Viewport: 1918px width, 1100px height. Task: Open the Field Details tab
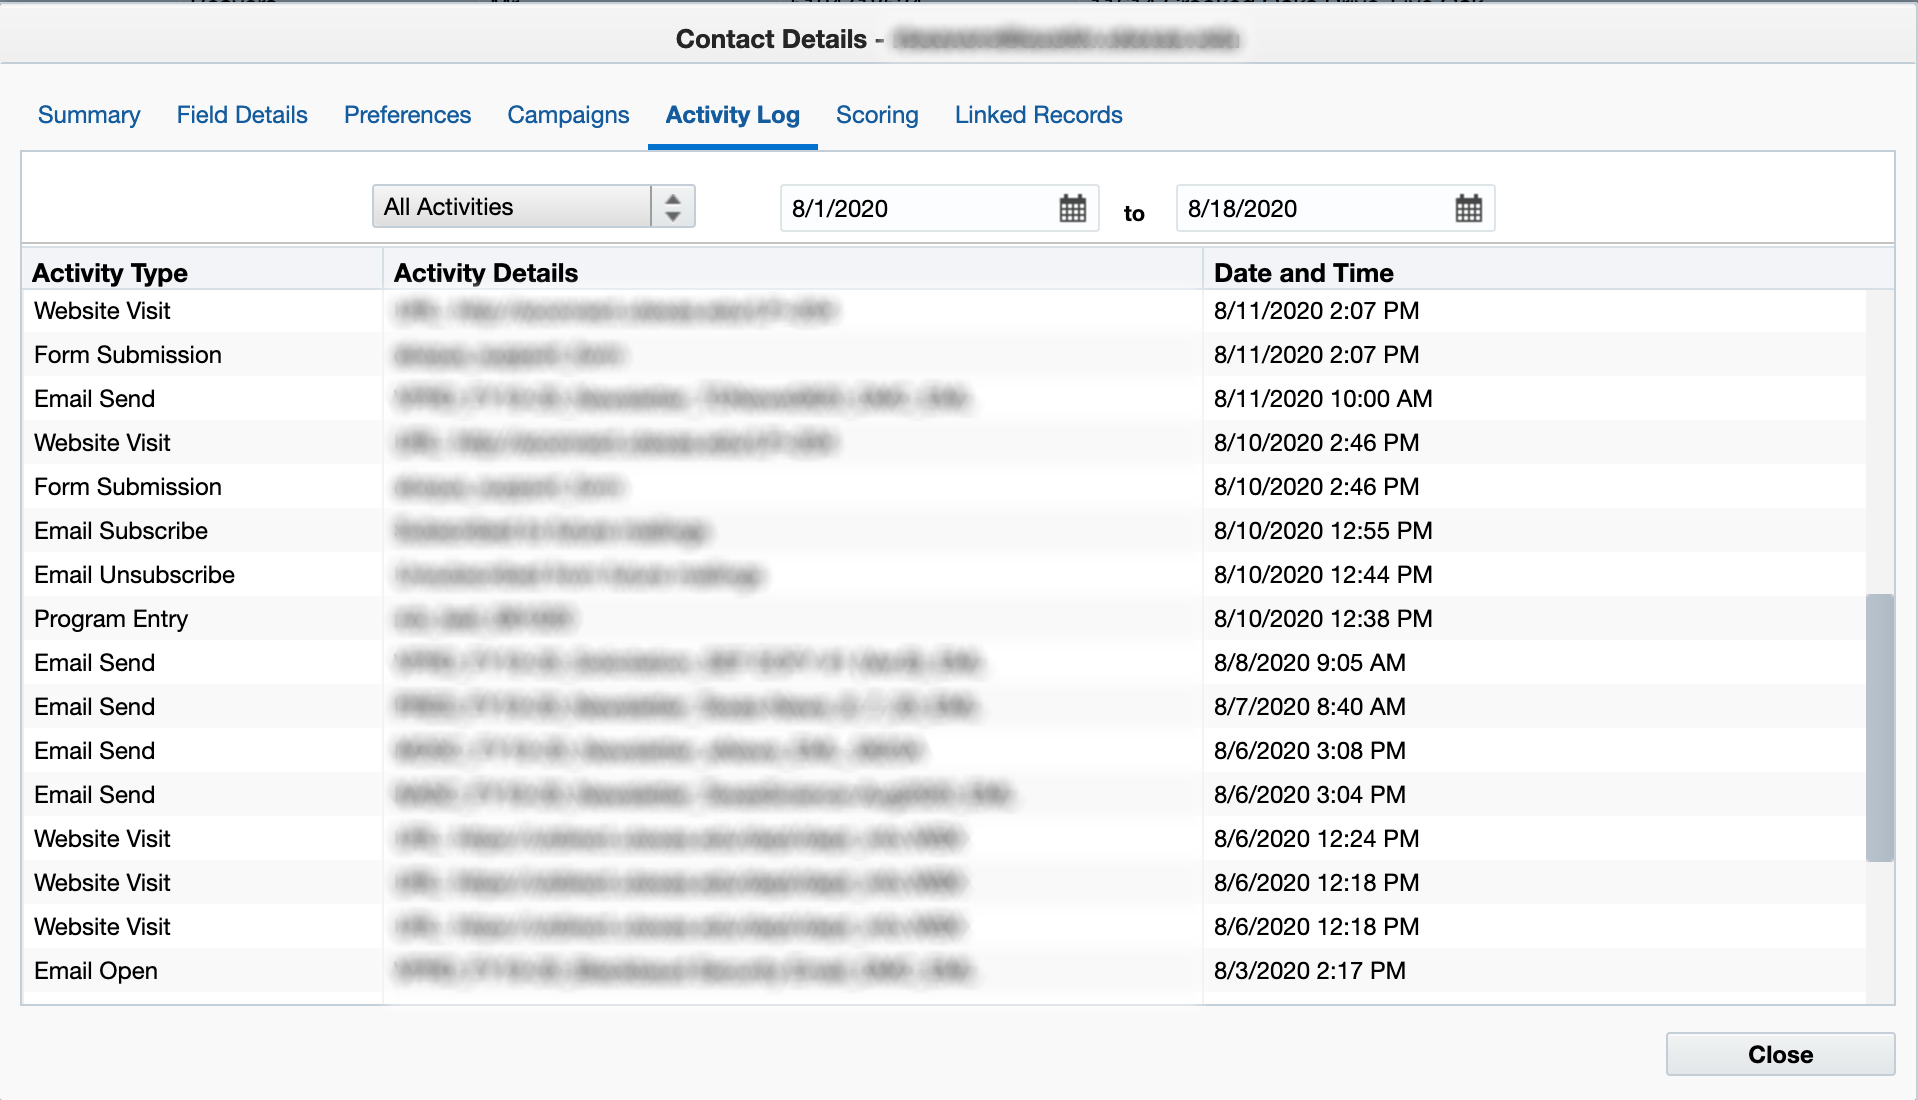(x=241, y=115)
